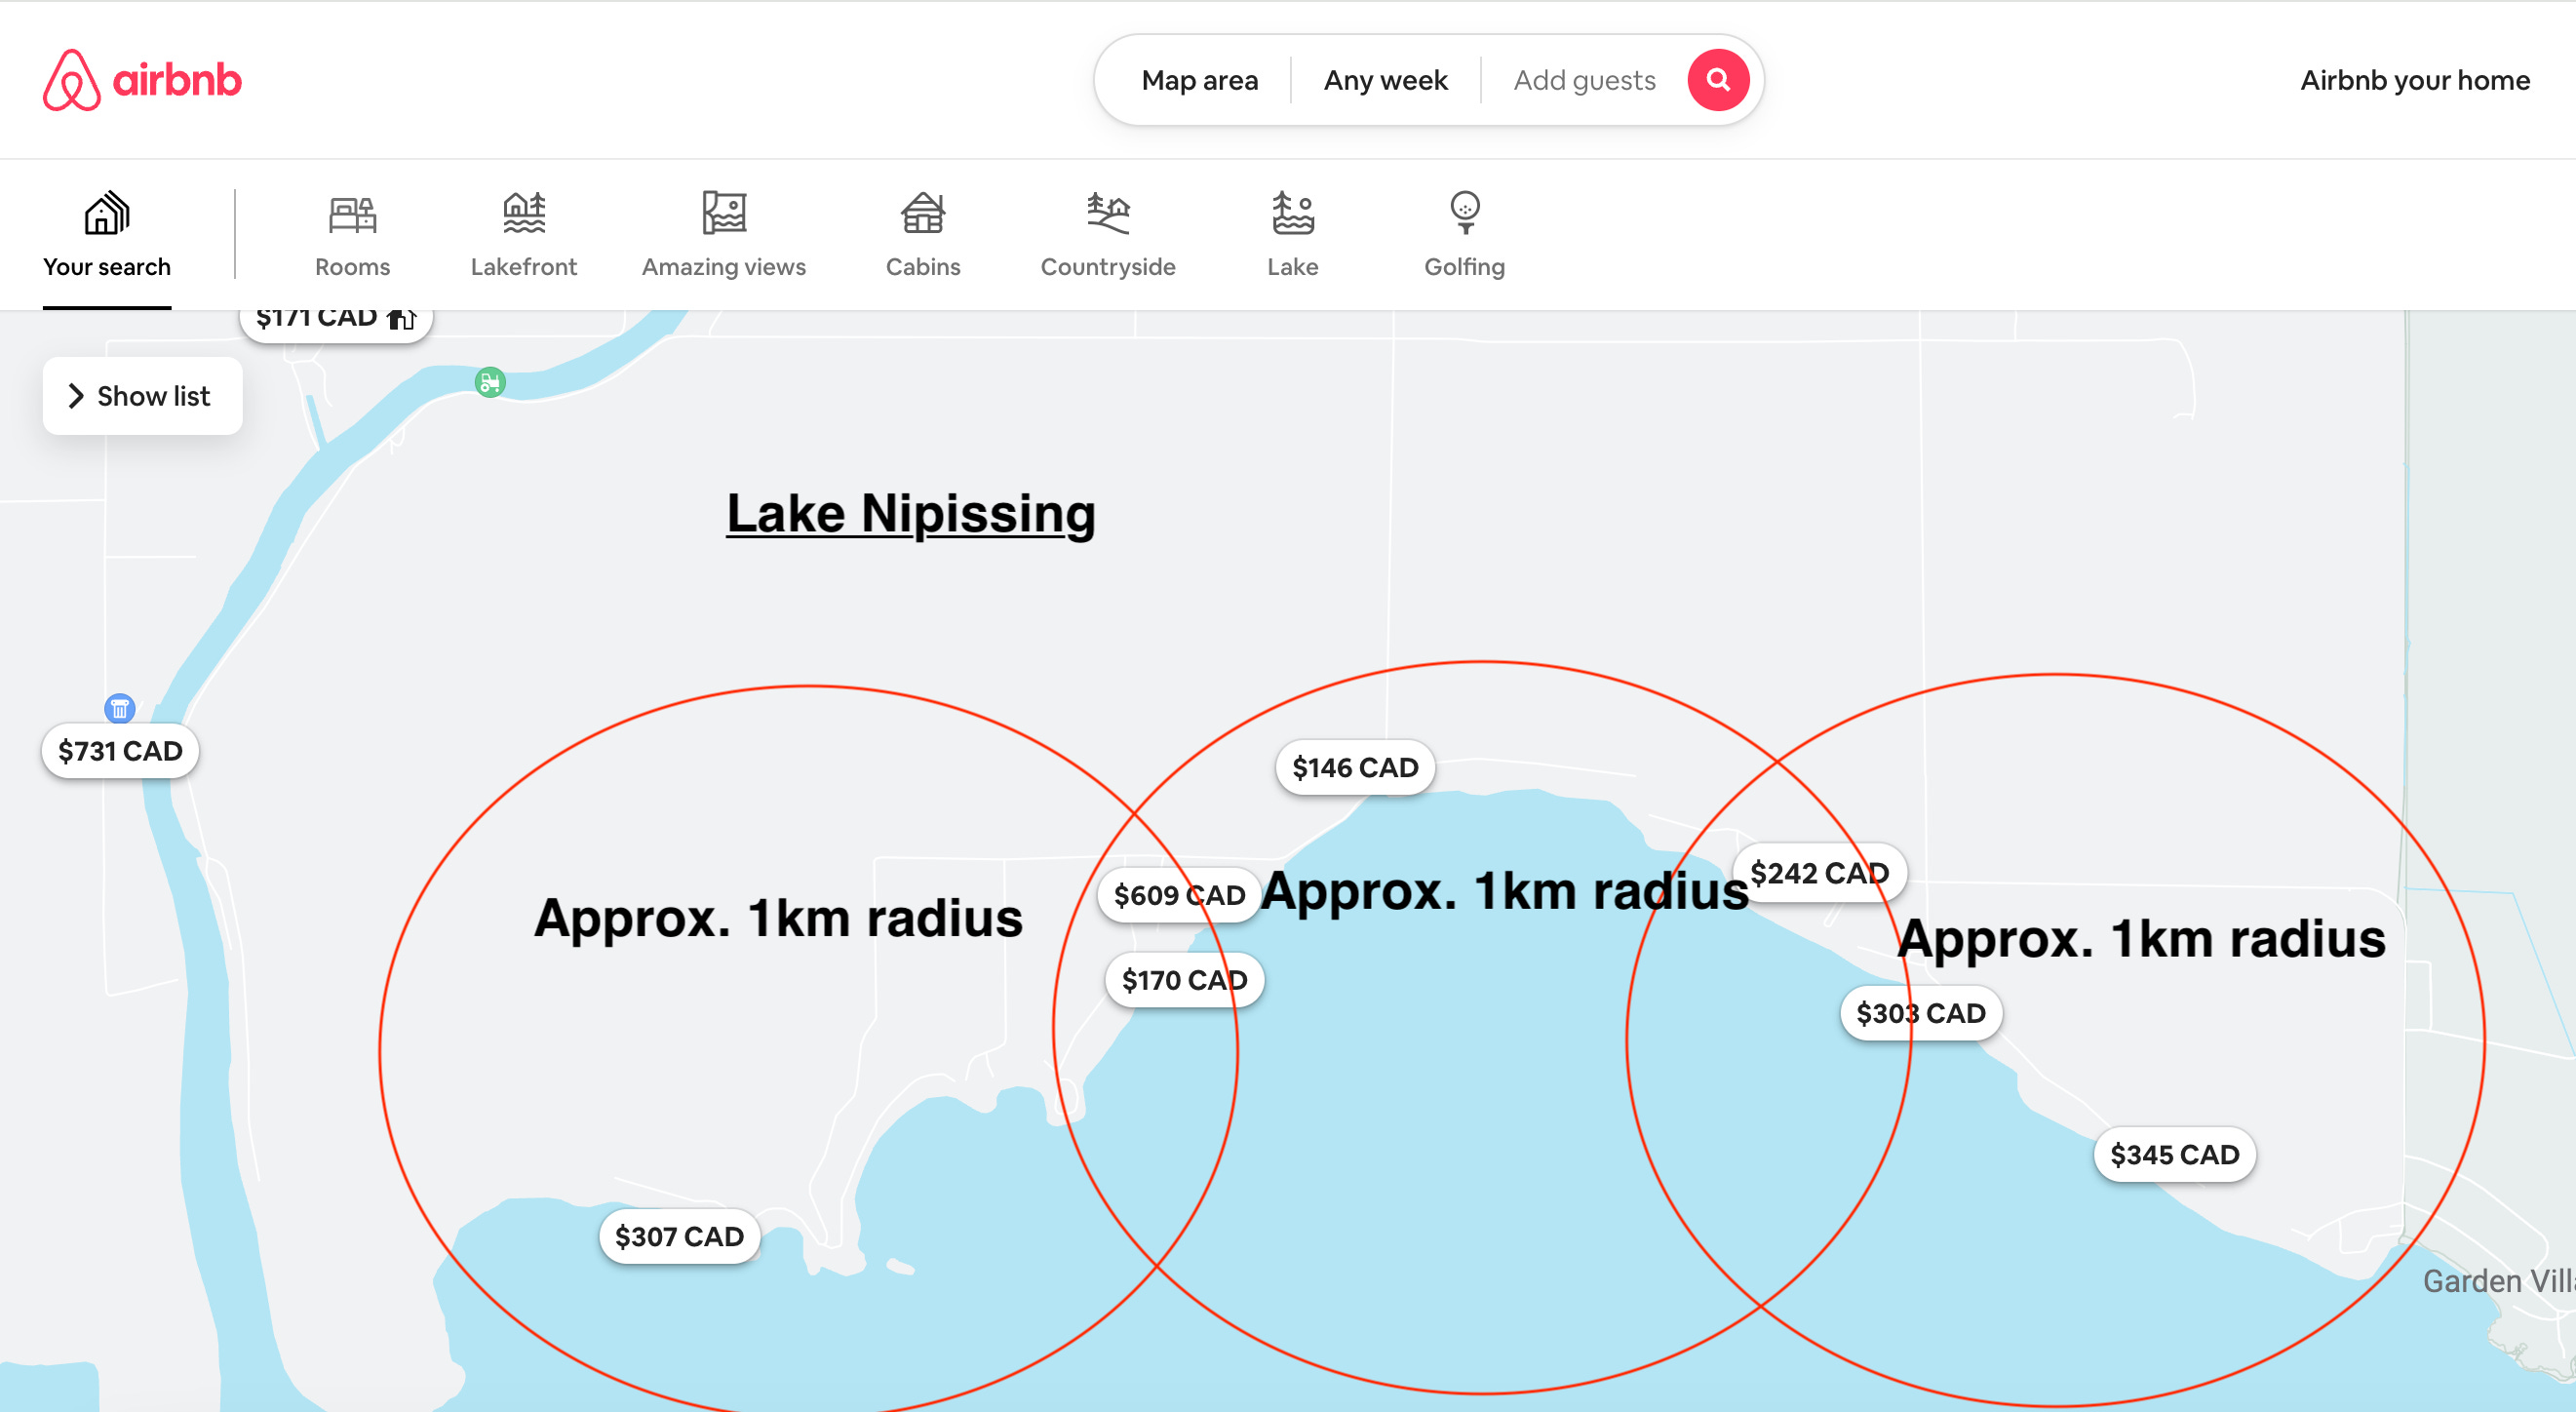The width and height of the screenshot is (2576, 1412).
Task: Open the $731 CAD listing pin
Action: click(x=120, y=751)
